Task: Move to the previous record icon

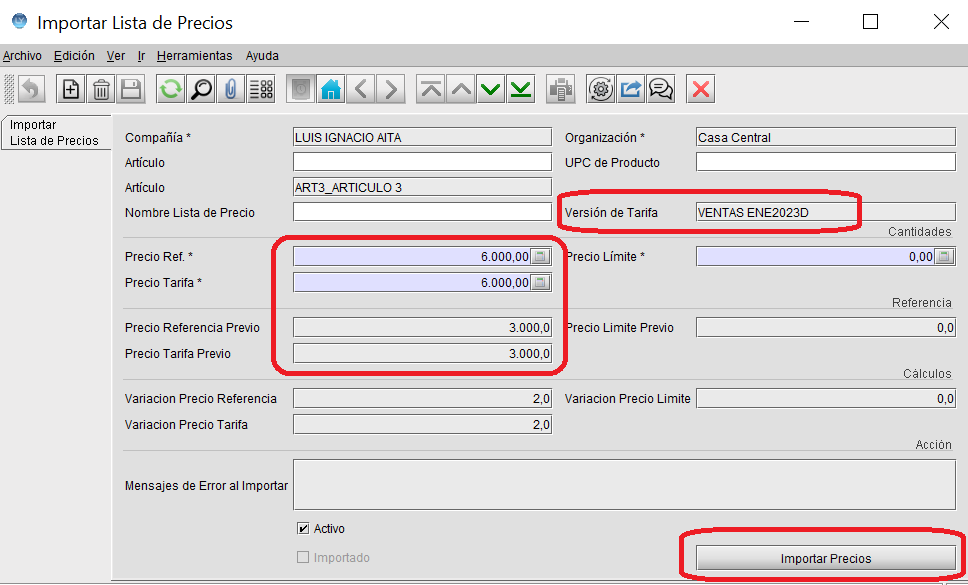Action: 461,89
